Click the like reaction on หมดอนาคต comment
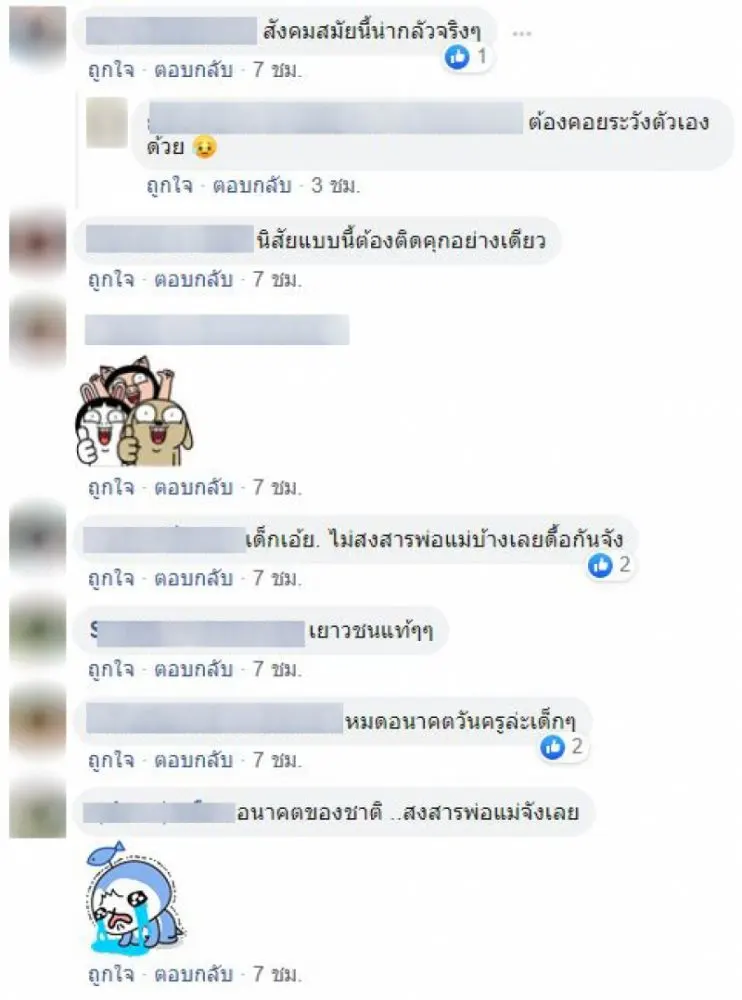Image resolution: width=742 pixels, height=1000 pixels. pyautogui.click(x=553, y=747)
